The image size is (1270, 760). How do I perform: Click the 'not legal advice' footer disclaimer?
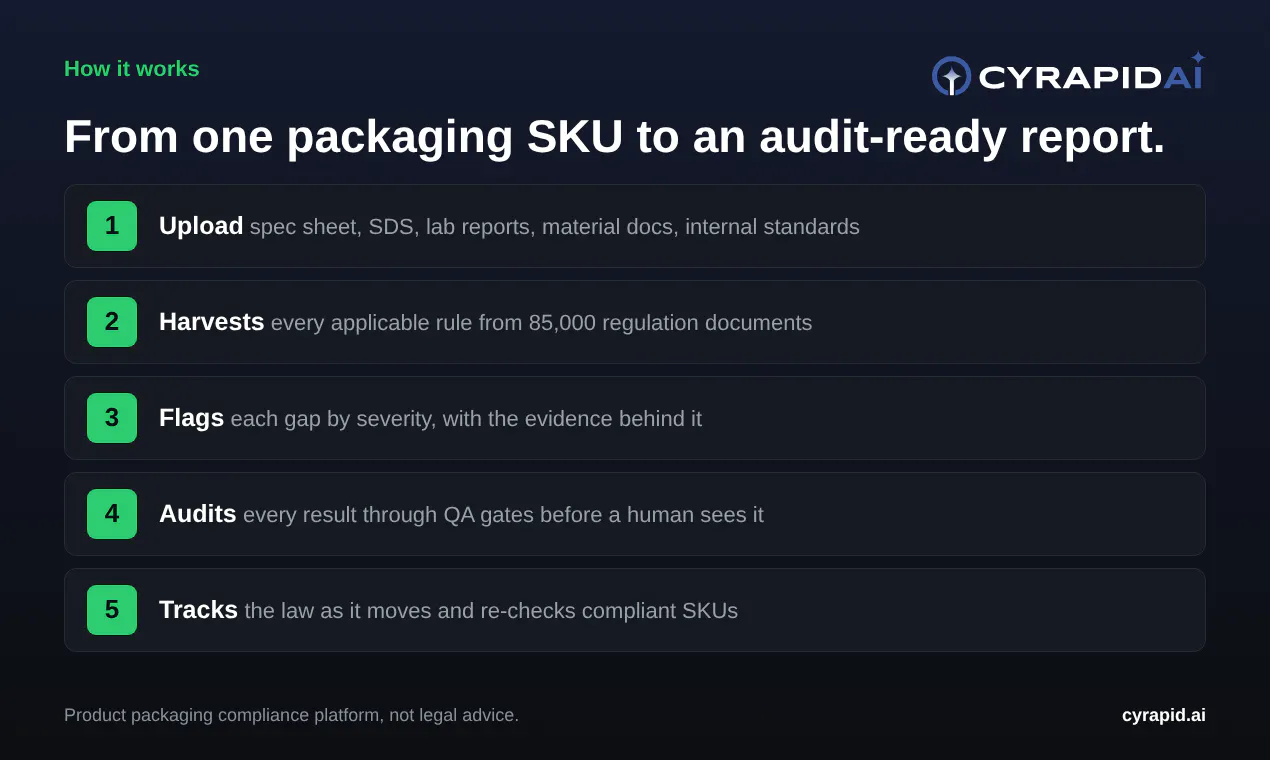[x=291, y=715]
